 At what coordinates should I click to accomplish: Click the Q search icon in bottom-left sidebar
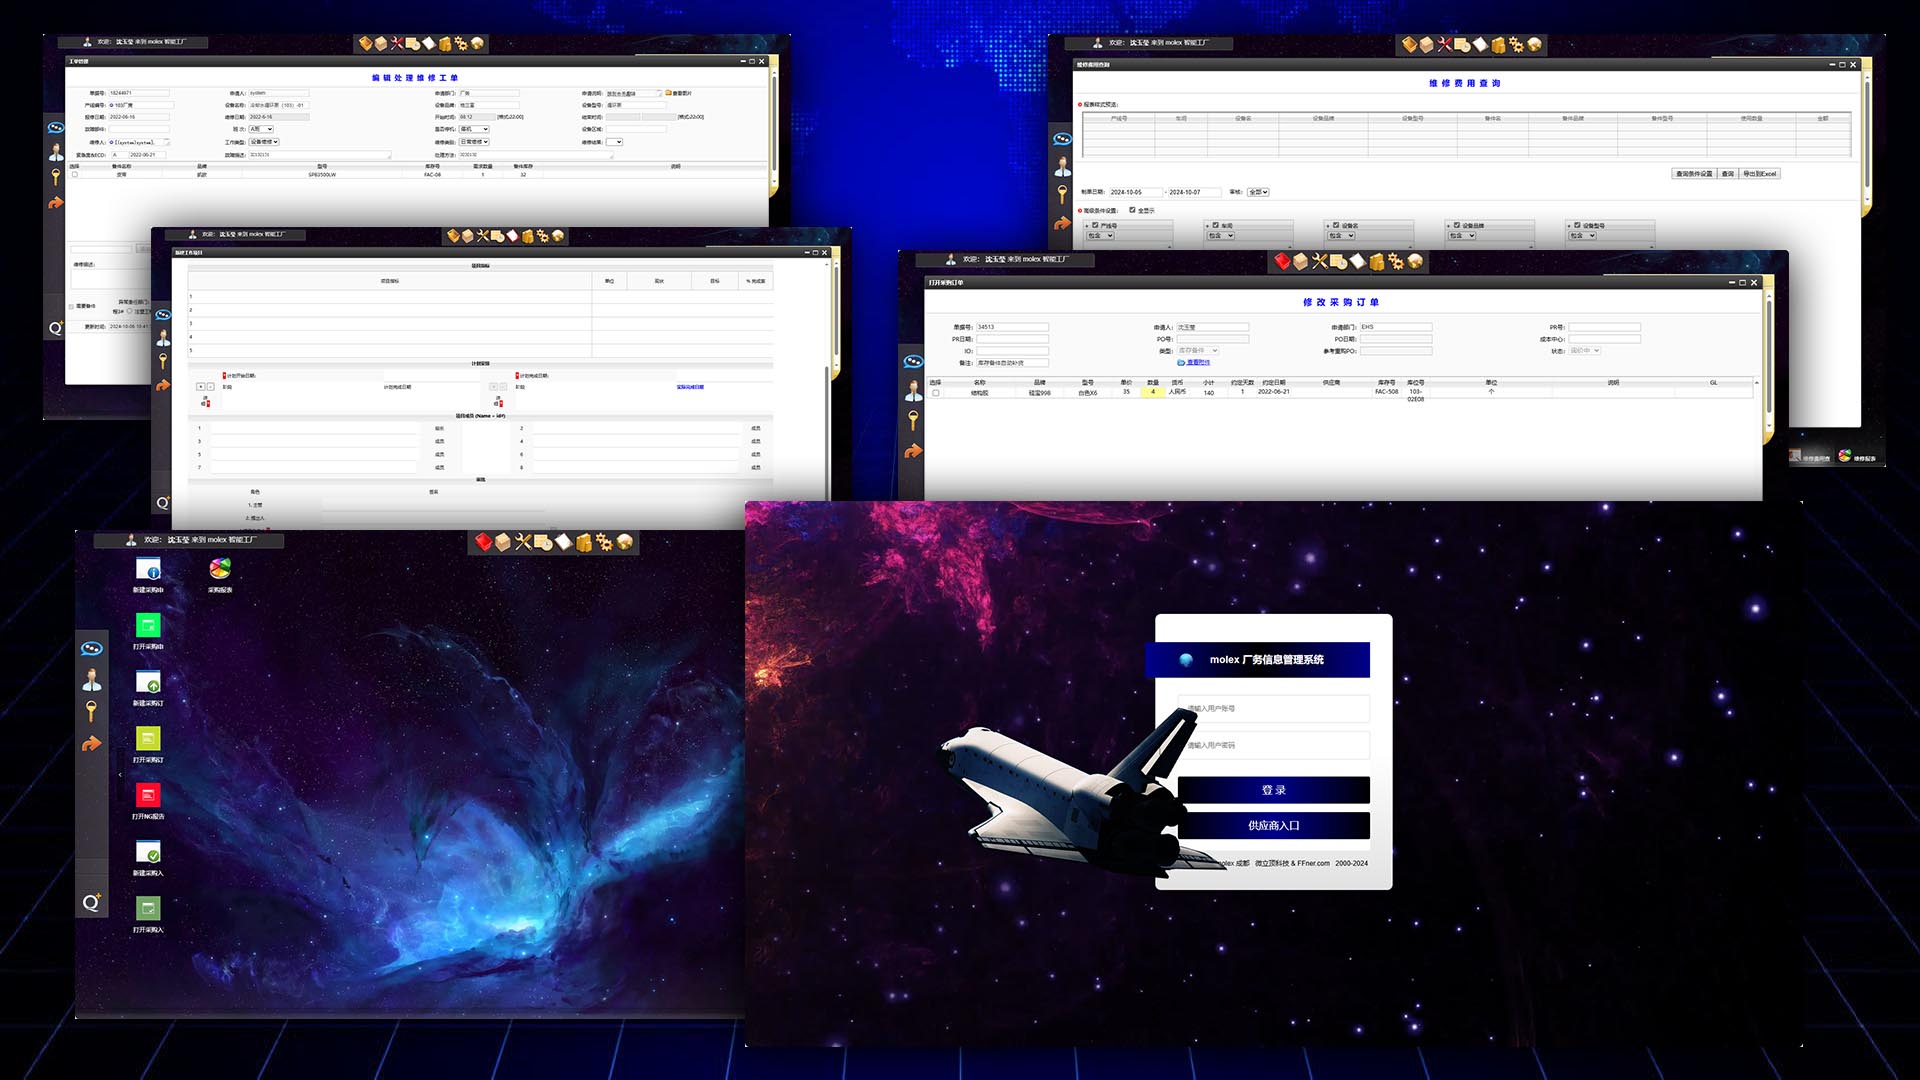91,903
